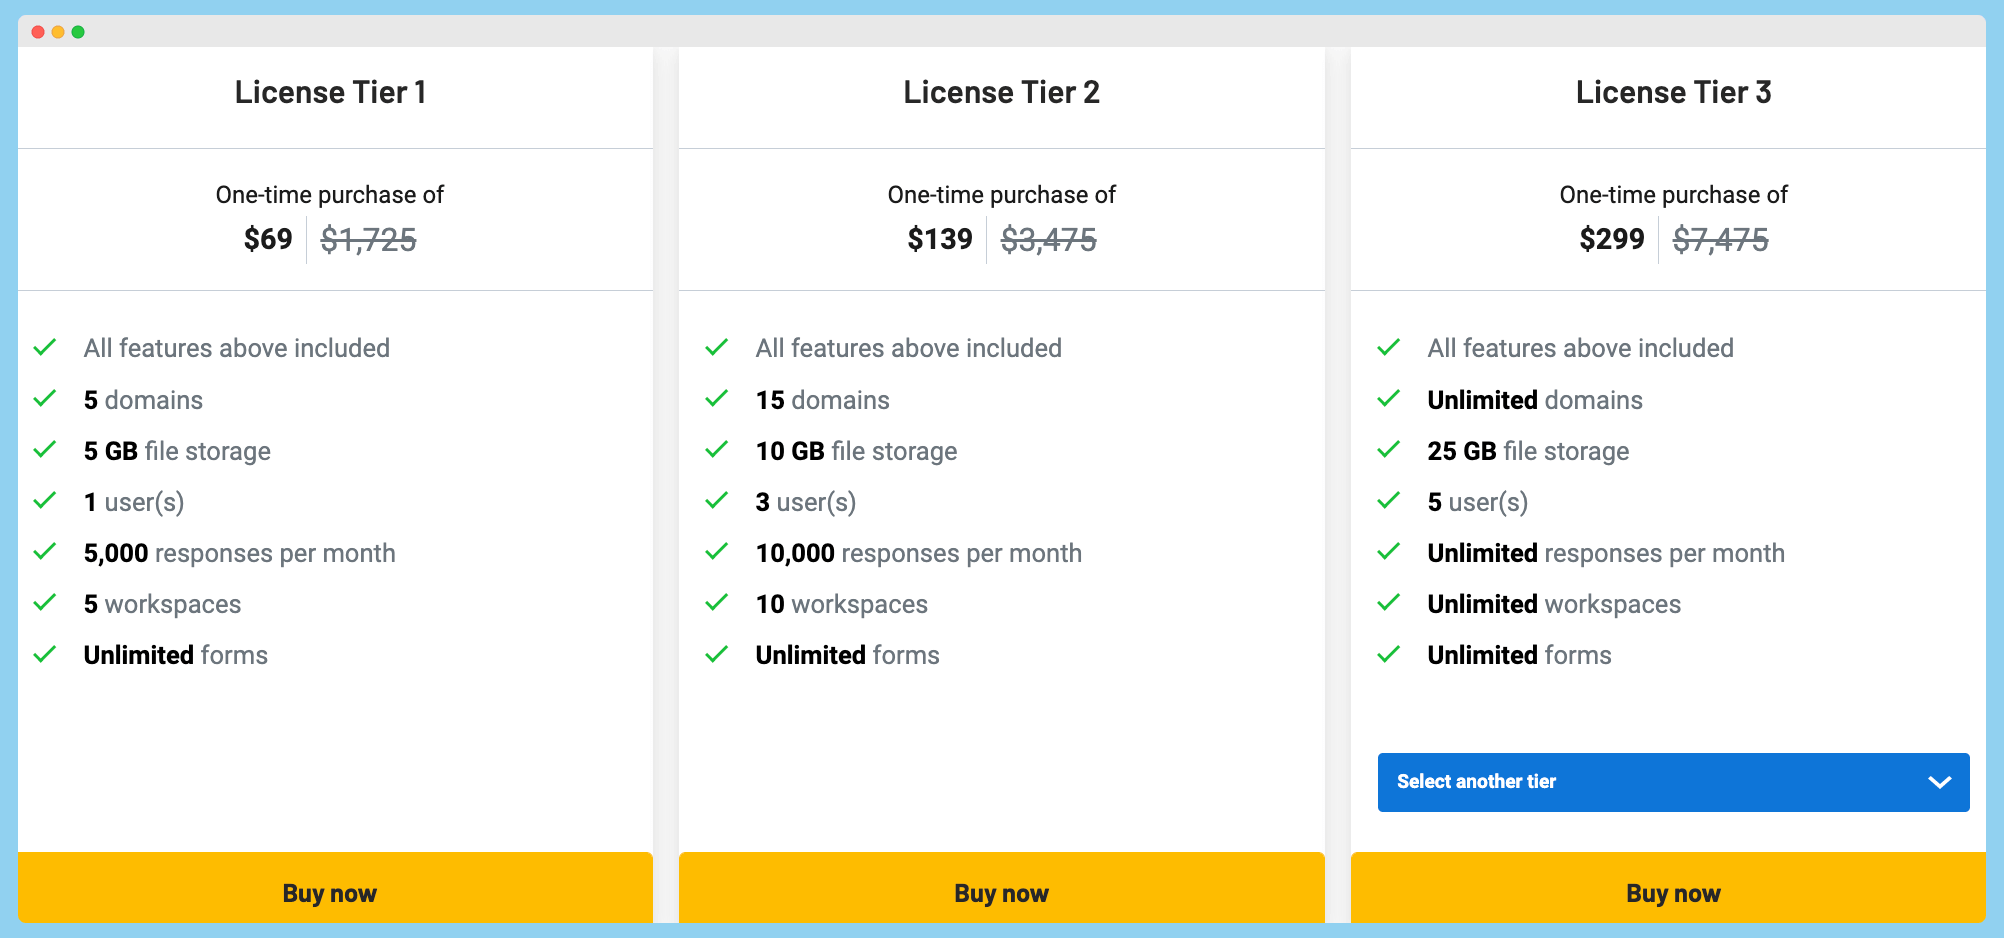Select the License Tier 1 heading
This screenshot has height=938, width=2004.
pyautogui.click(x=331, y=92)
